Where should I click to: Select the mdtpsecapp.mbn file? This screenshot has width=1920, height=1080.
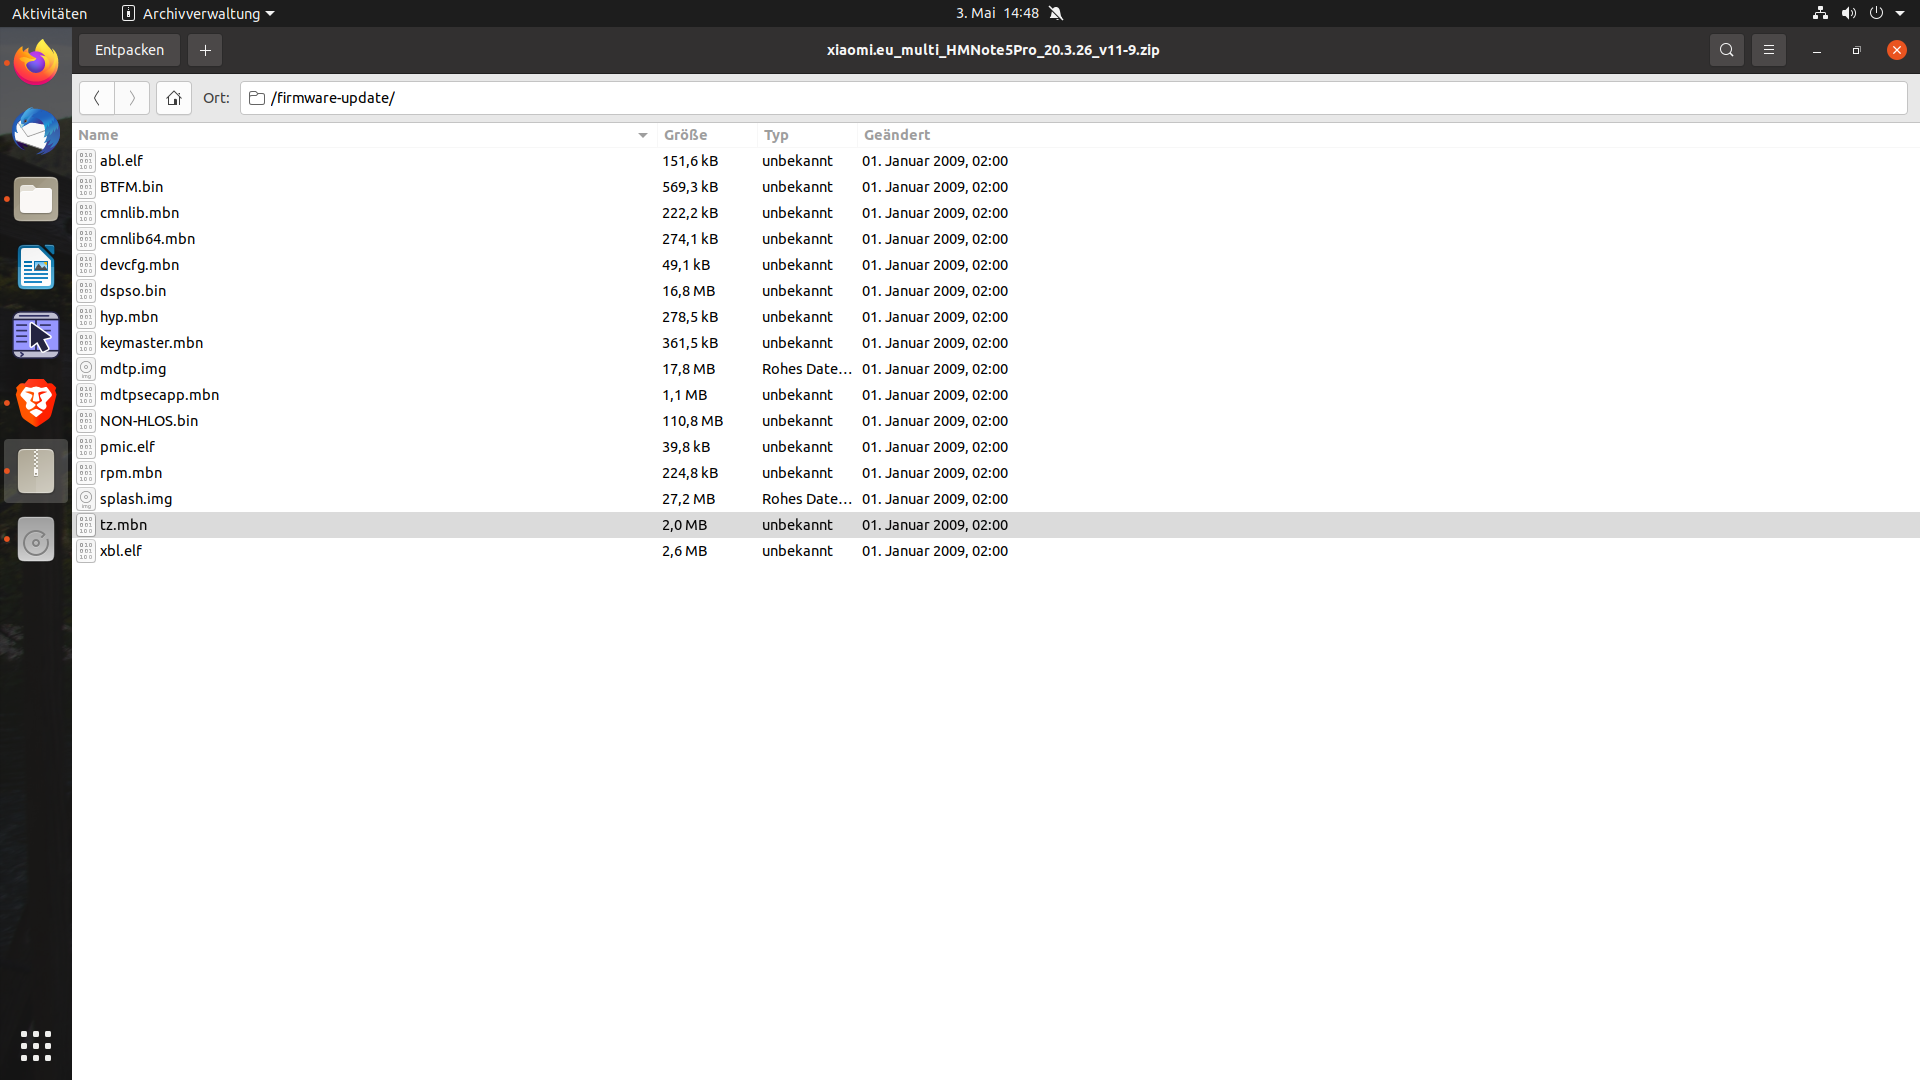[x=996, y=395]
